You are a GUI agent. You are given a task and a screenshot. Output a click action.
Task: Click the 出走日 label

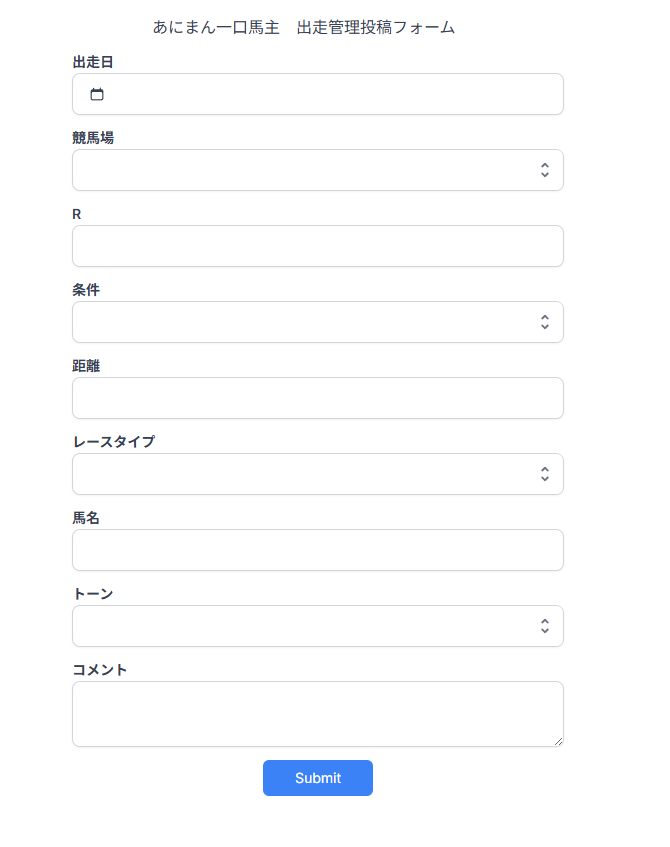93,62
